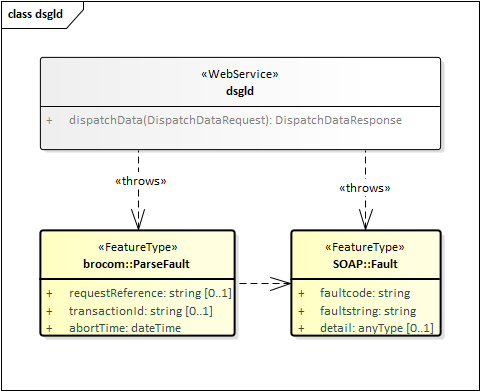This screenshot has width=480, height=391.
Task: Click the FeatureType stereotype on ParseFault
Action: tap(138, 247)
